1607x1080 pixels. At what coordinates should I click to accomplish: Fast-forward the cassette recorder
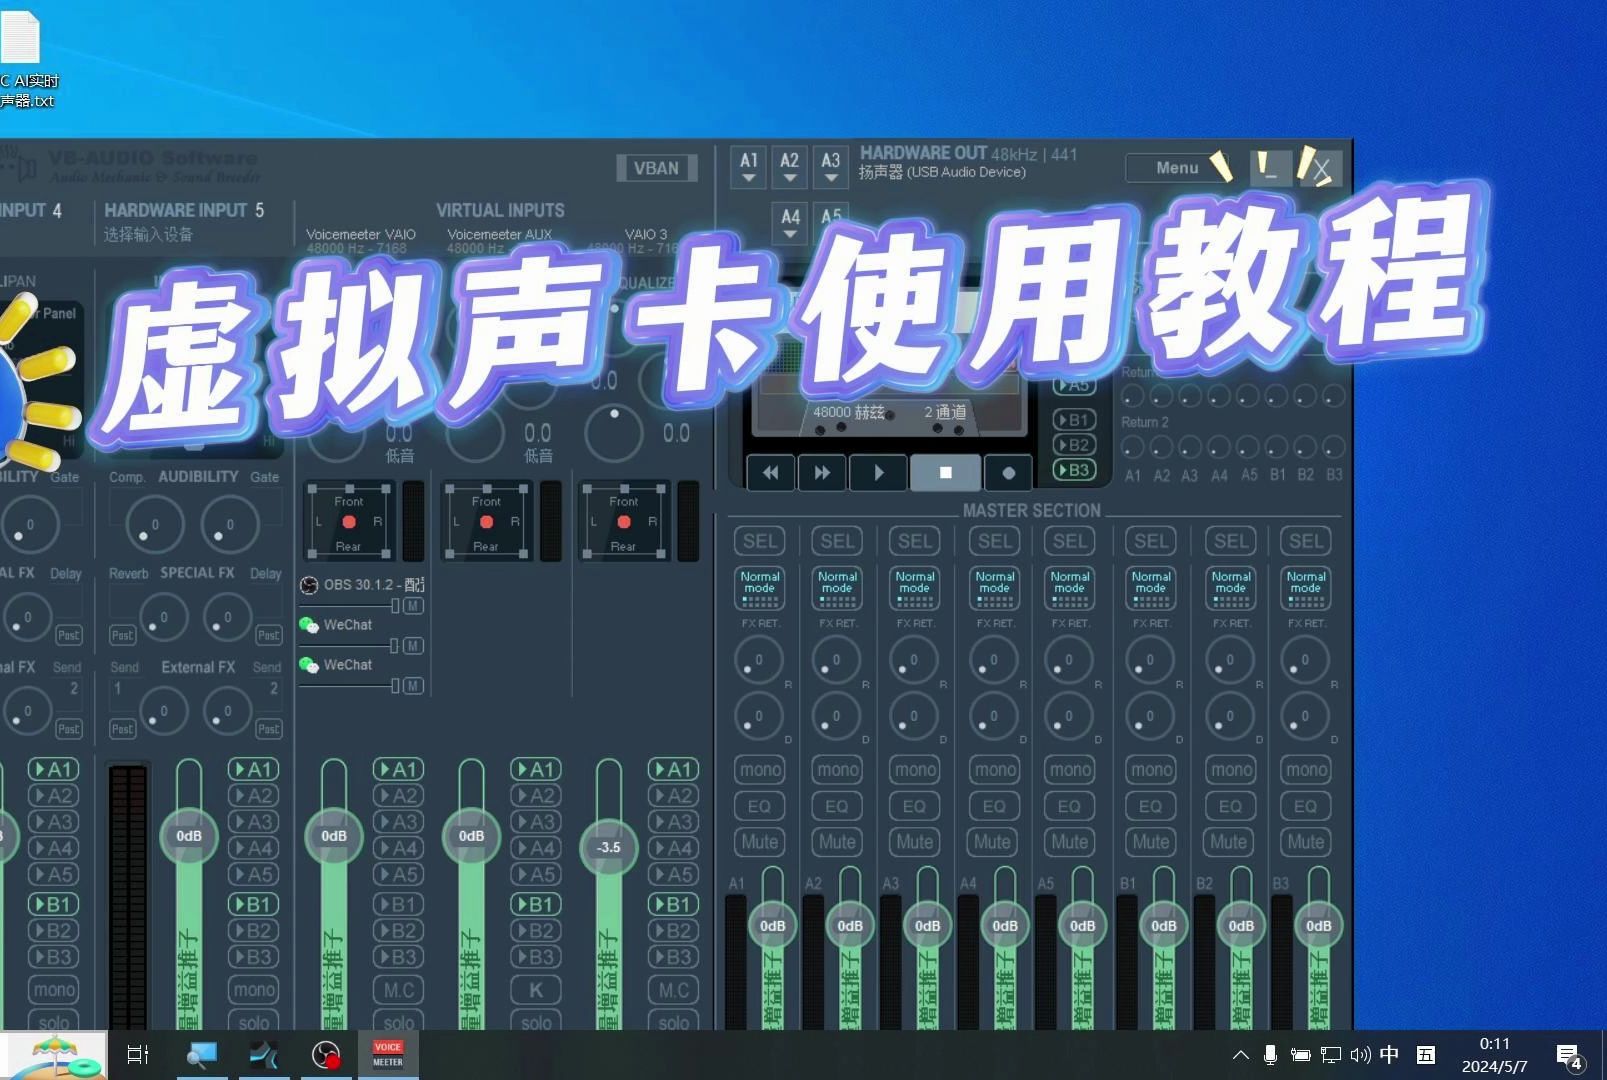tap(822, 473)
